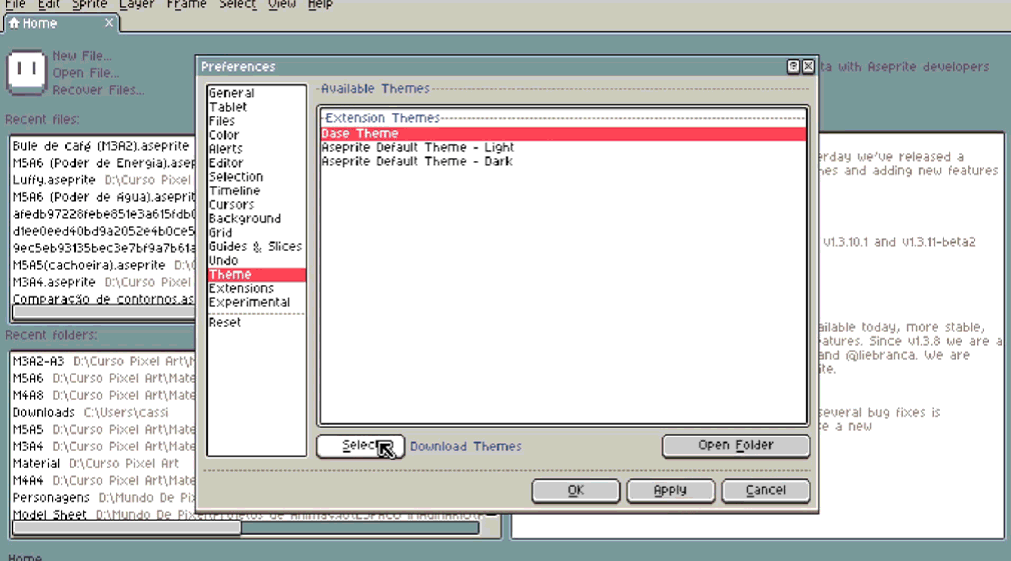Select the Grid preferences section

coord(257,233)
